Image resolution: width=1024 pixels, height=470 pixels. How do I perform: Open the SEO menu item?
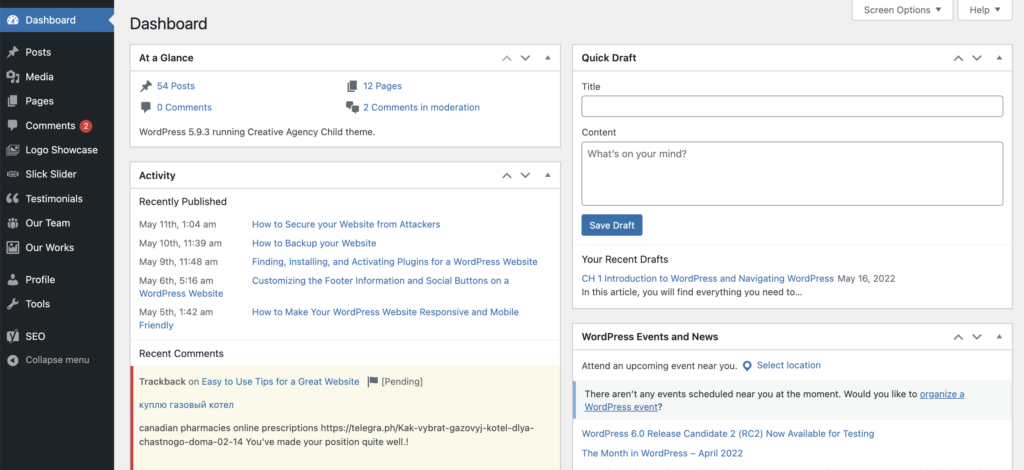point(57,336)
